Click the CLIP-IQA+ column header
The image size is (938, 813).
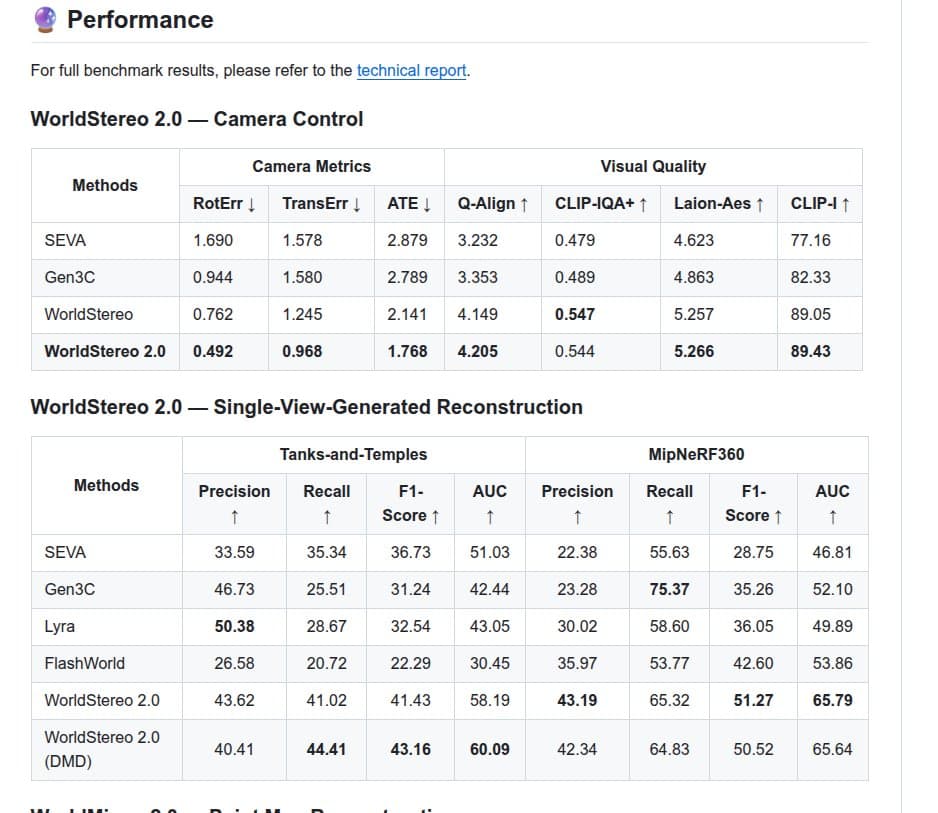point(600,204)
